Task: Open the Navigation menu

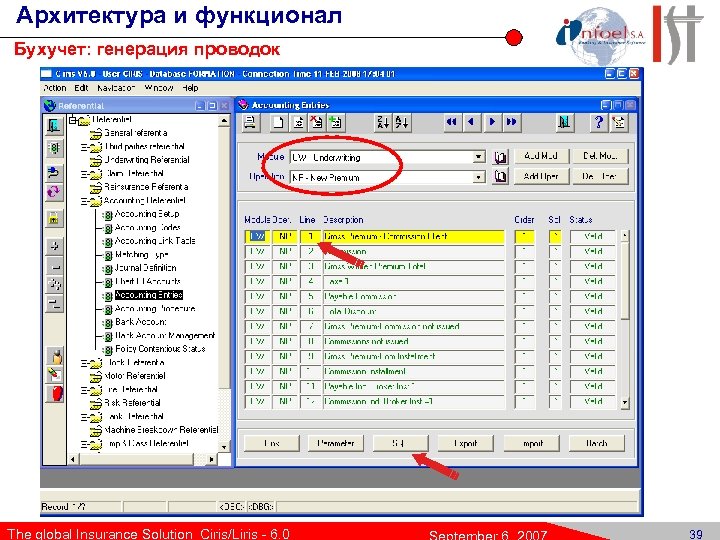Action: click(x=116, y=88)
